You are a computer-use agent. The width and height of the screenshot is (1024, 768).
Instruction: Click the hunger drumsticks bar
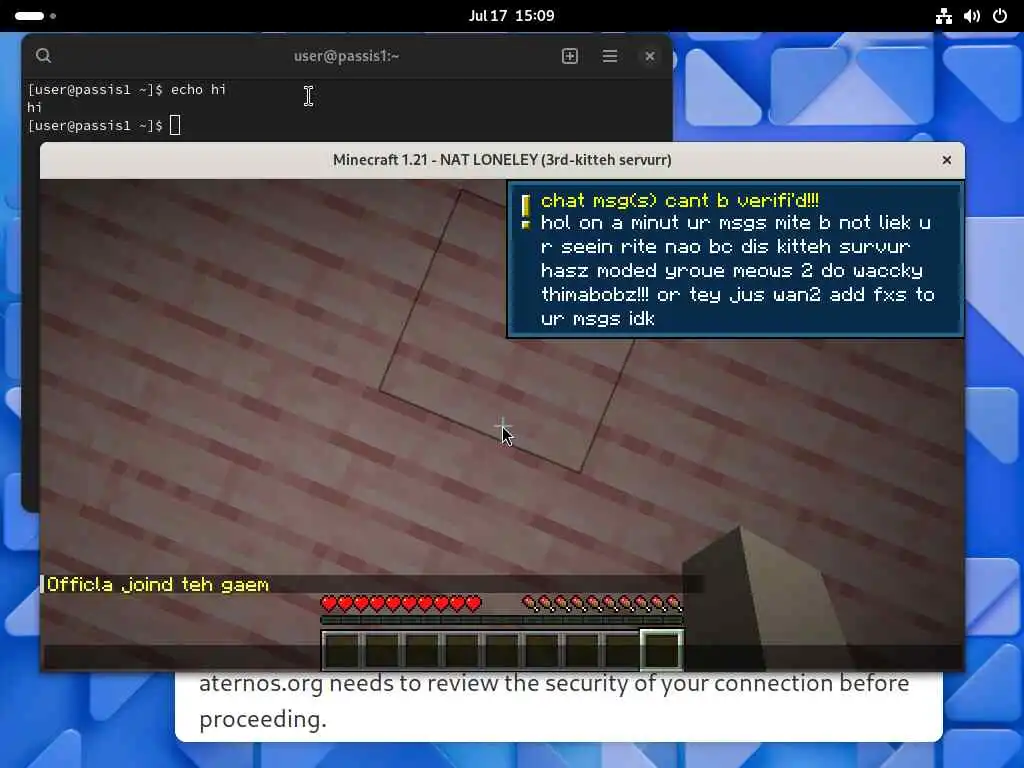pos(602,603)
